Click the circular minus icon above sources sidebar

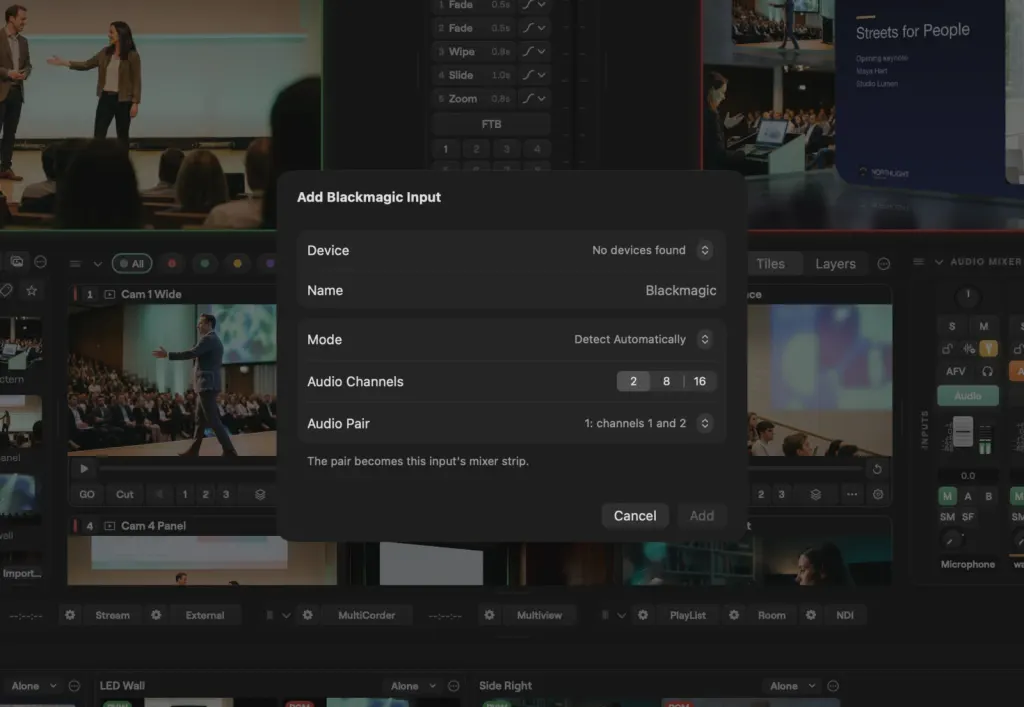pyautogui.click(x=40, y=262)
